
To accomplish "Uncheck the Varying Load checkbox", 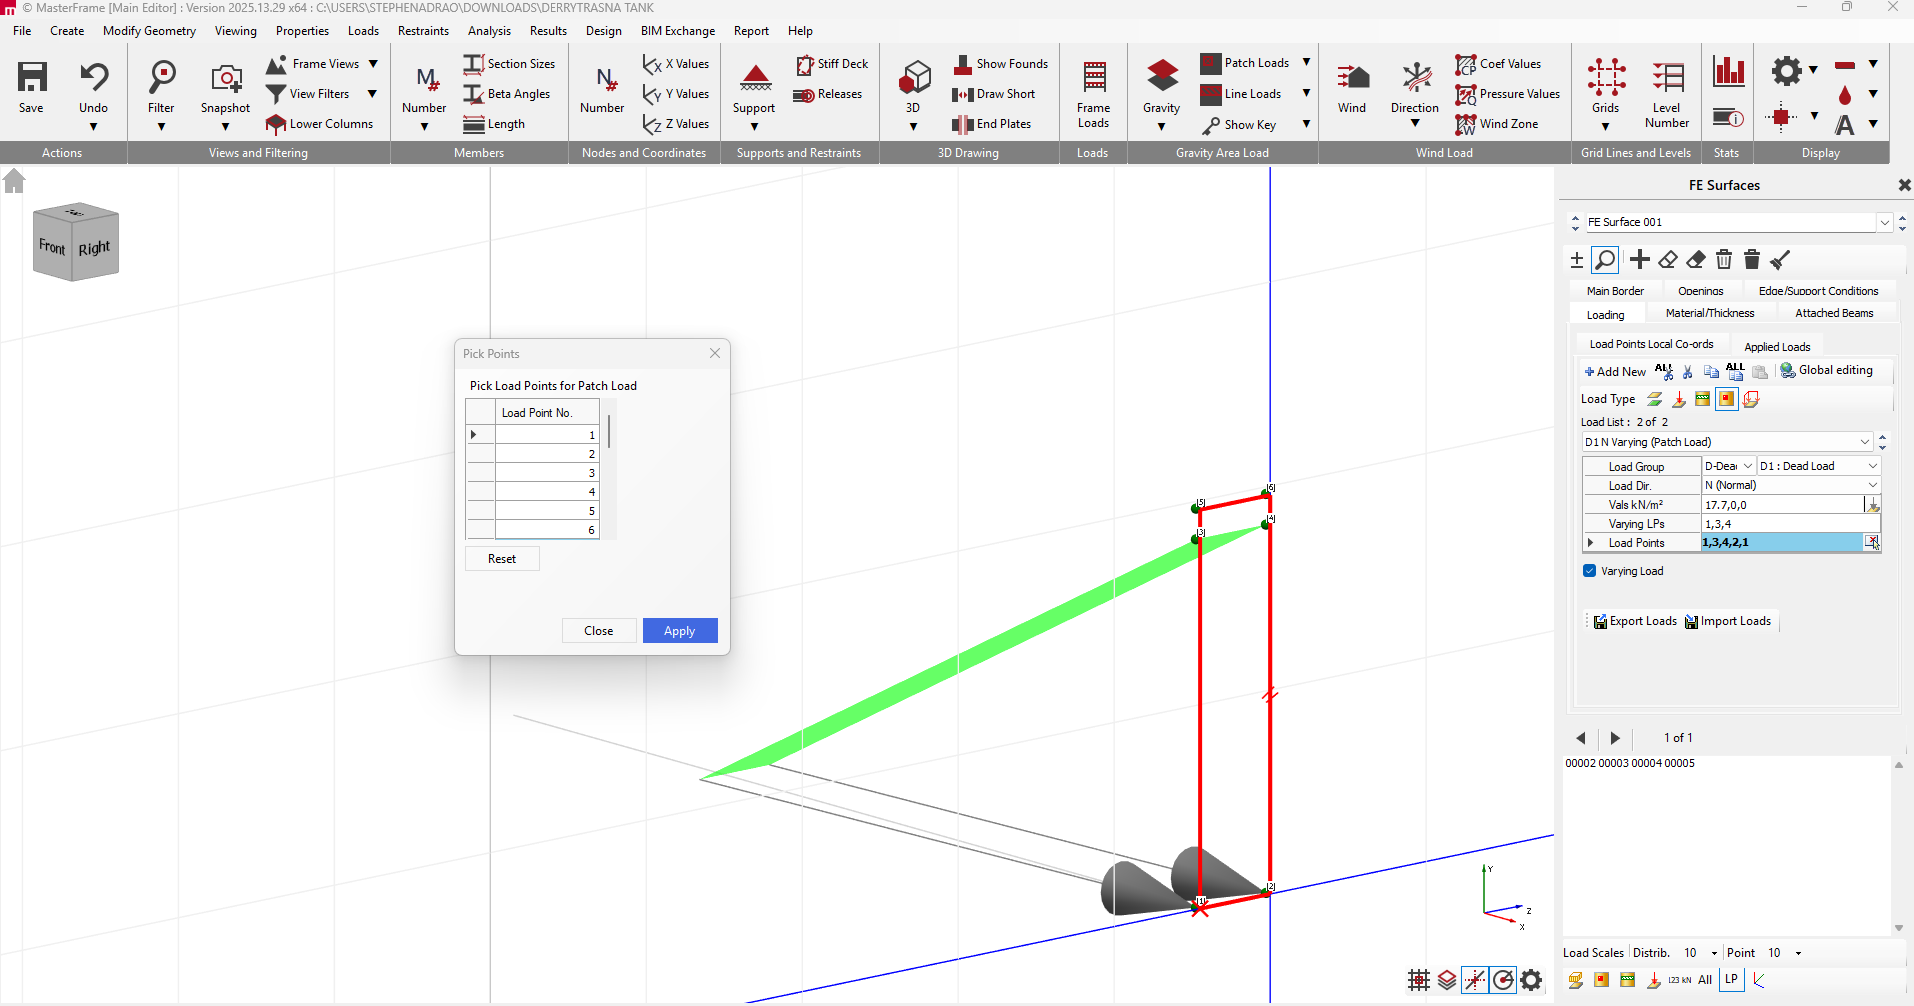I will [x=1590, y=571].
